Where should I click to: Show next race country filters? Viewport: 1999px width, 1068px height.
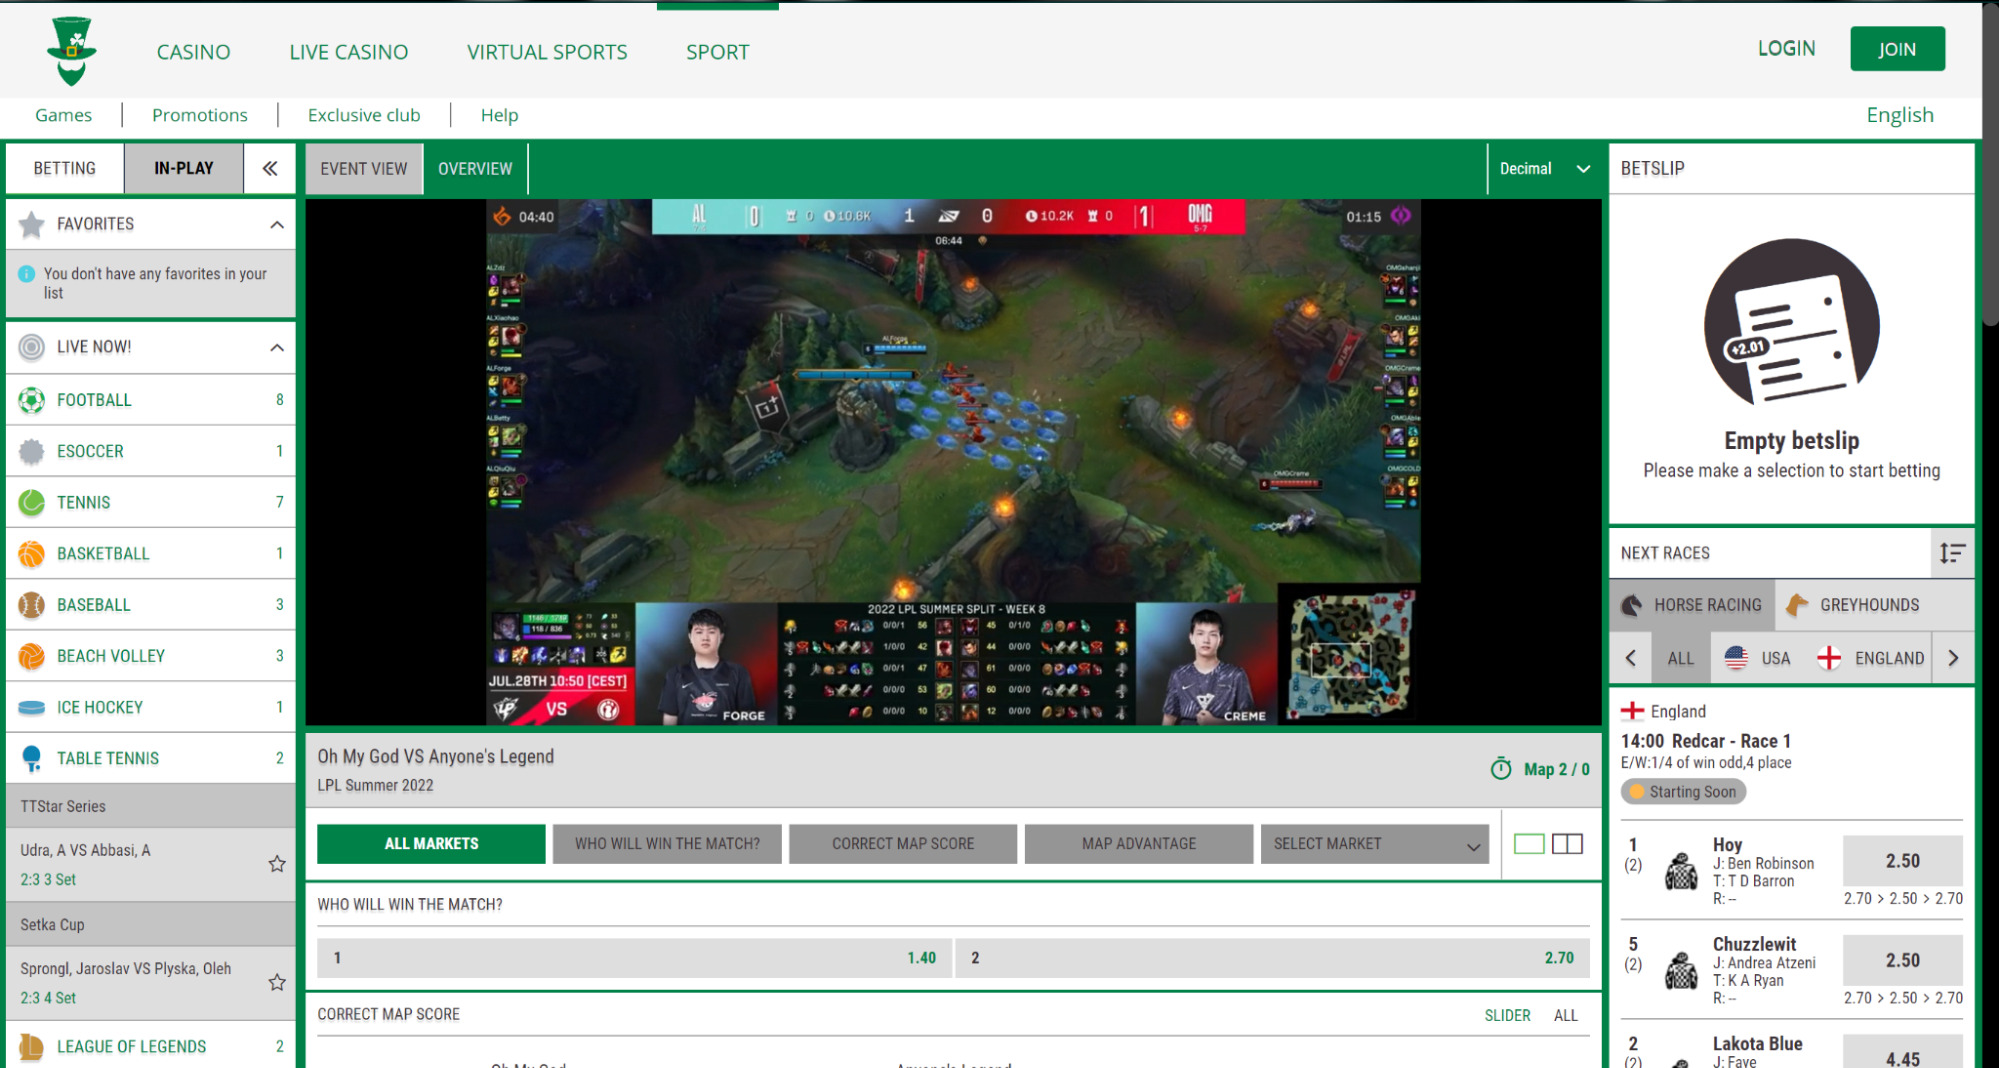(1953, 658)
